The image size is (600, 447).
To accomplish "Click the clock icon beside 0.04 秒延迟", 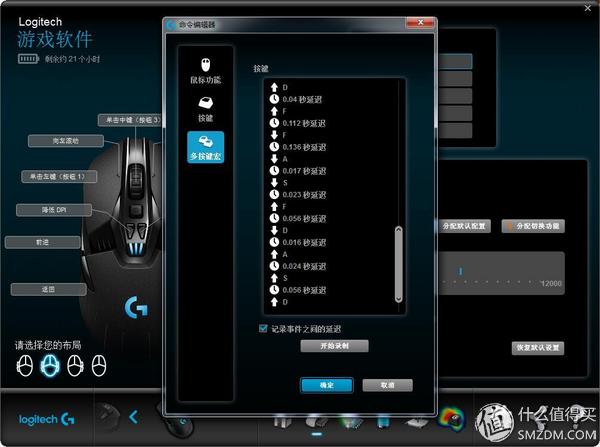I will [274, 100].
